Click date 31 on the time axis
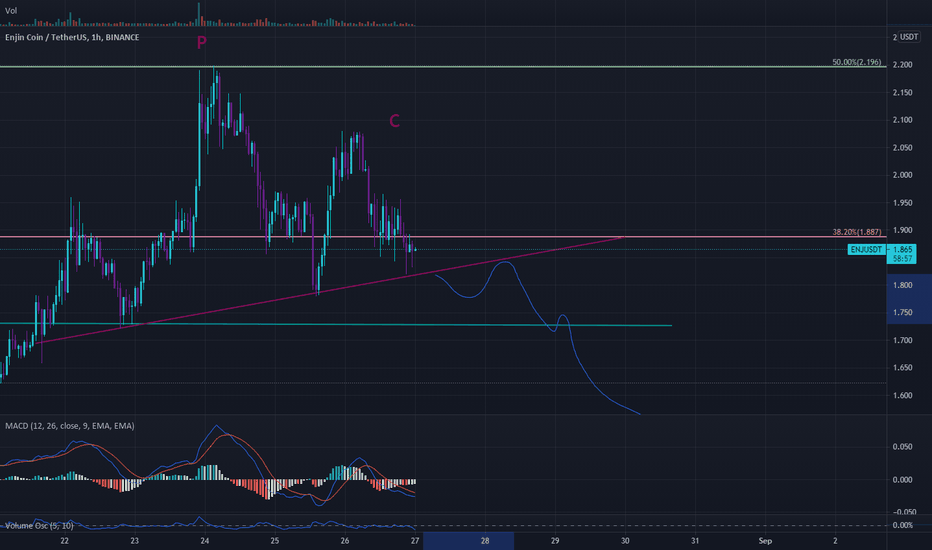The width and height of the screenshot is (932, 550). click(695, 541)
